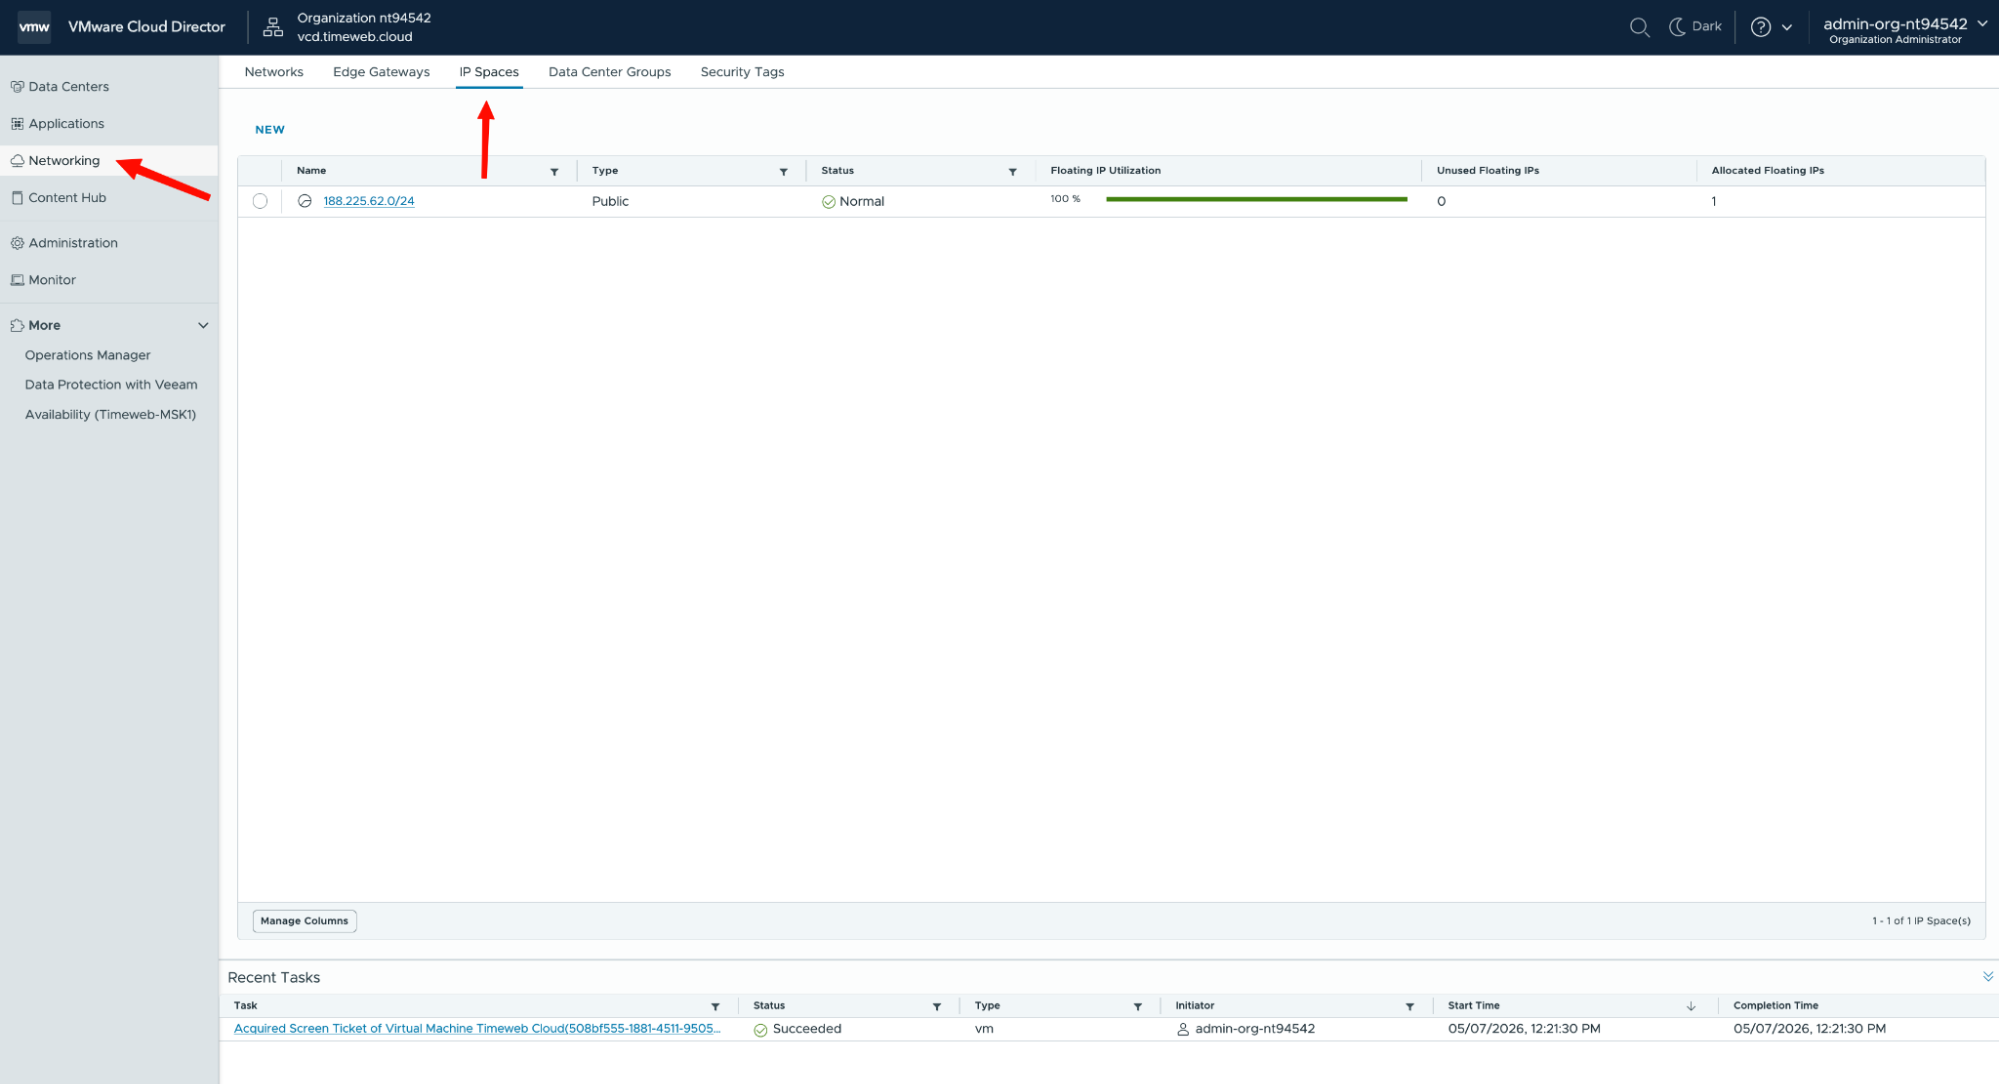Filter the Recent Tasks Type column

pos(1138,1007)
